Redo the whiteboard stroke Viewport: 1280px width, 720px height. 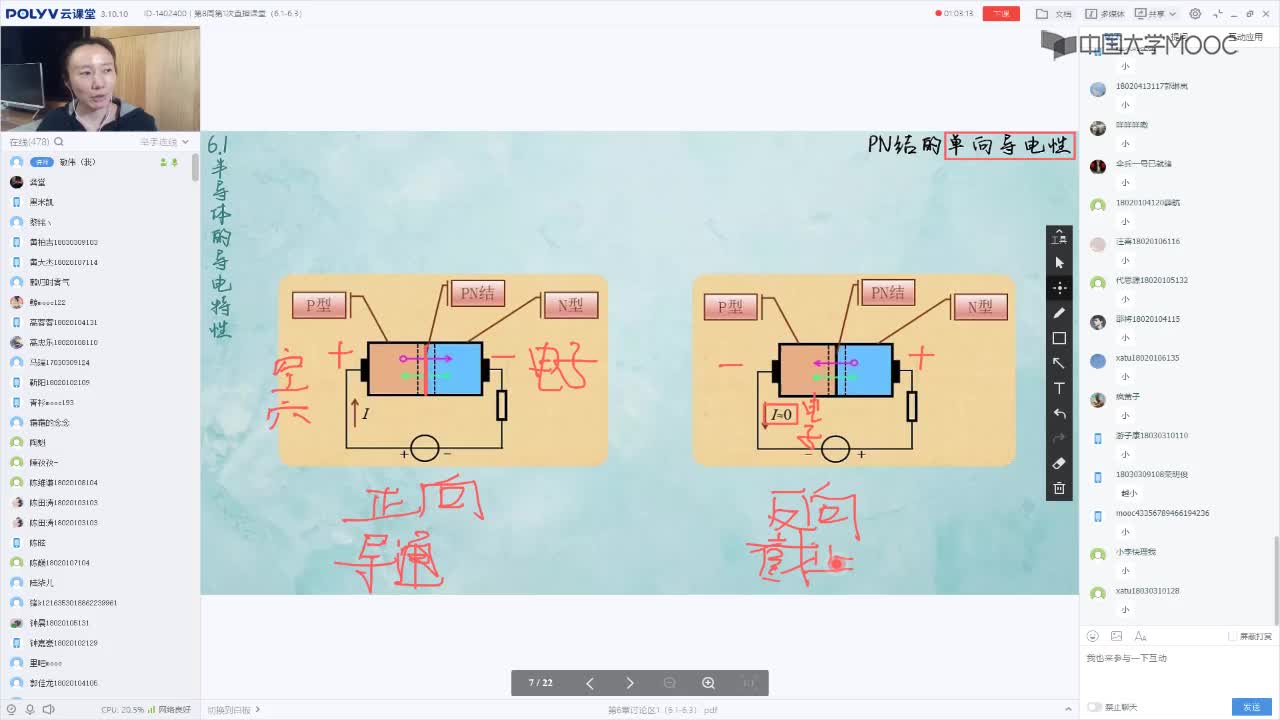(1059, 438)
